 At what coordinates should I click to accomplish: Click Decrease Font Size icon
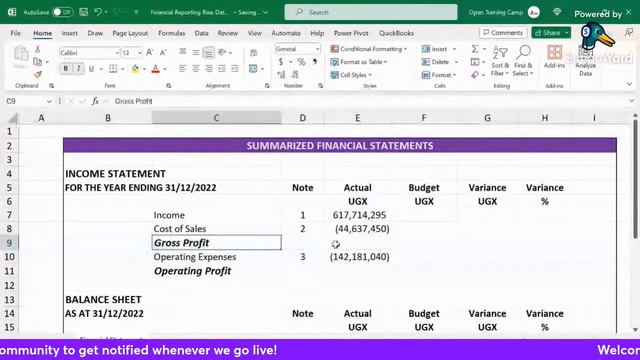click(x=163, y=52)
